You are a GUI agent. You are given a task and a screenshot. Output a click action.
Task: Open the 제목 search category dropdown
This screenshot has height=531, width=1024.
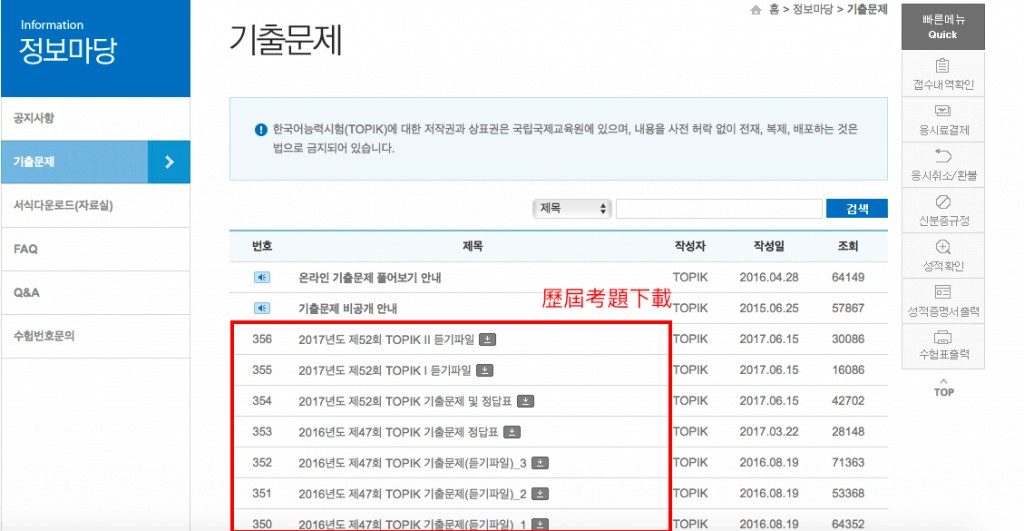pyautogui.click(x=573, y=208)
